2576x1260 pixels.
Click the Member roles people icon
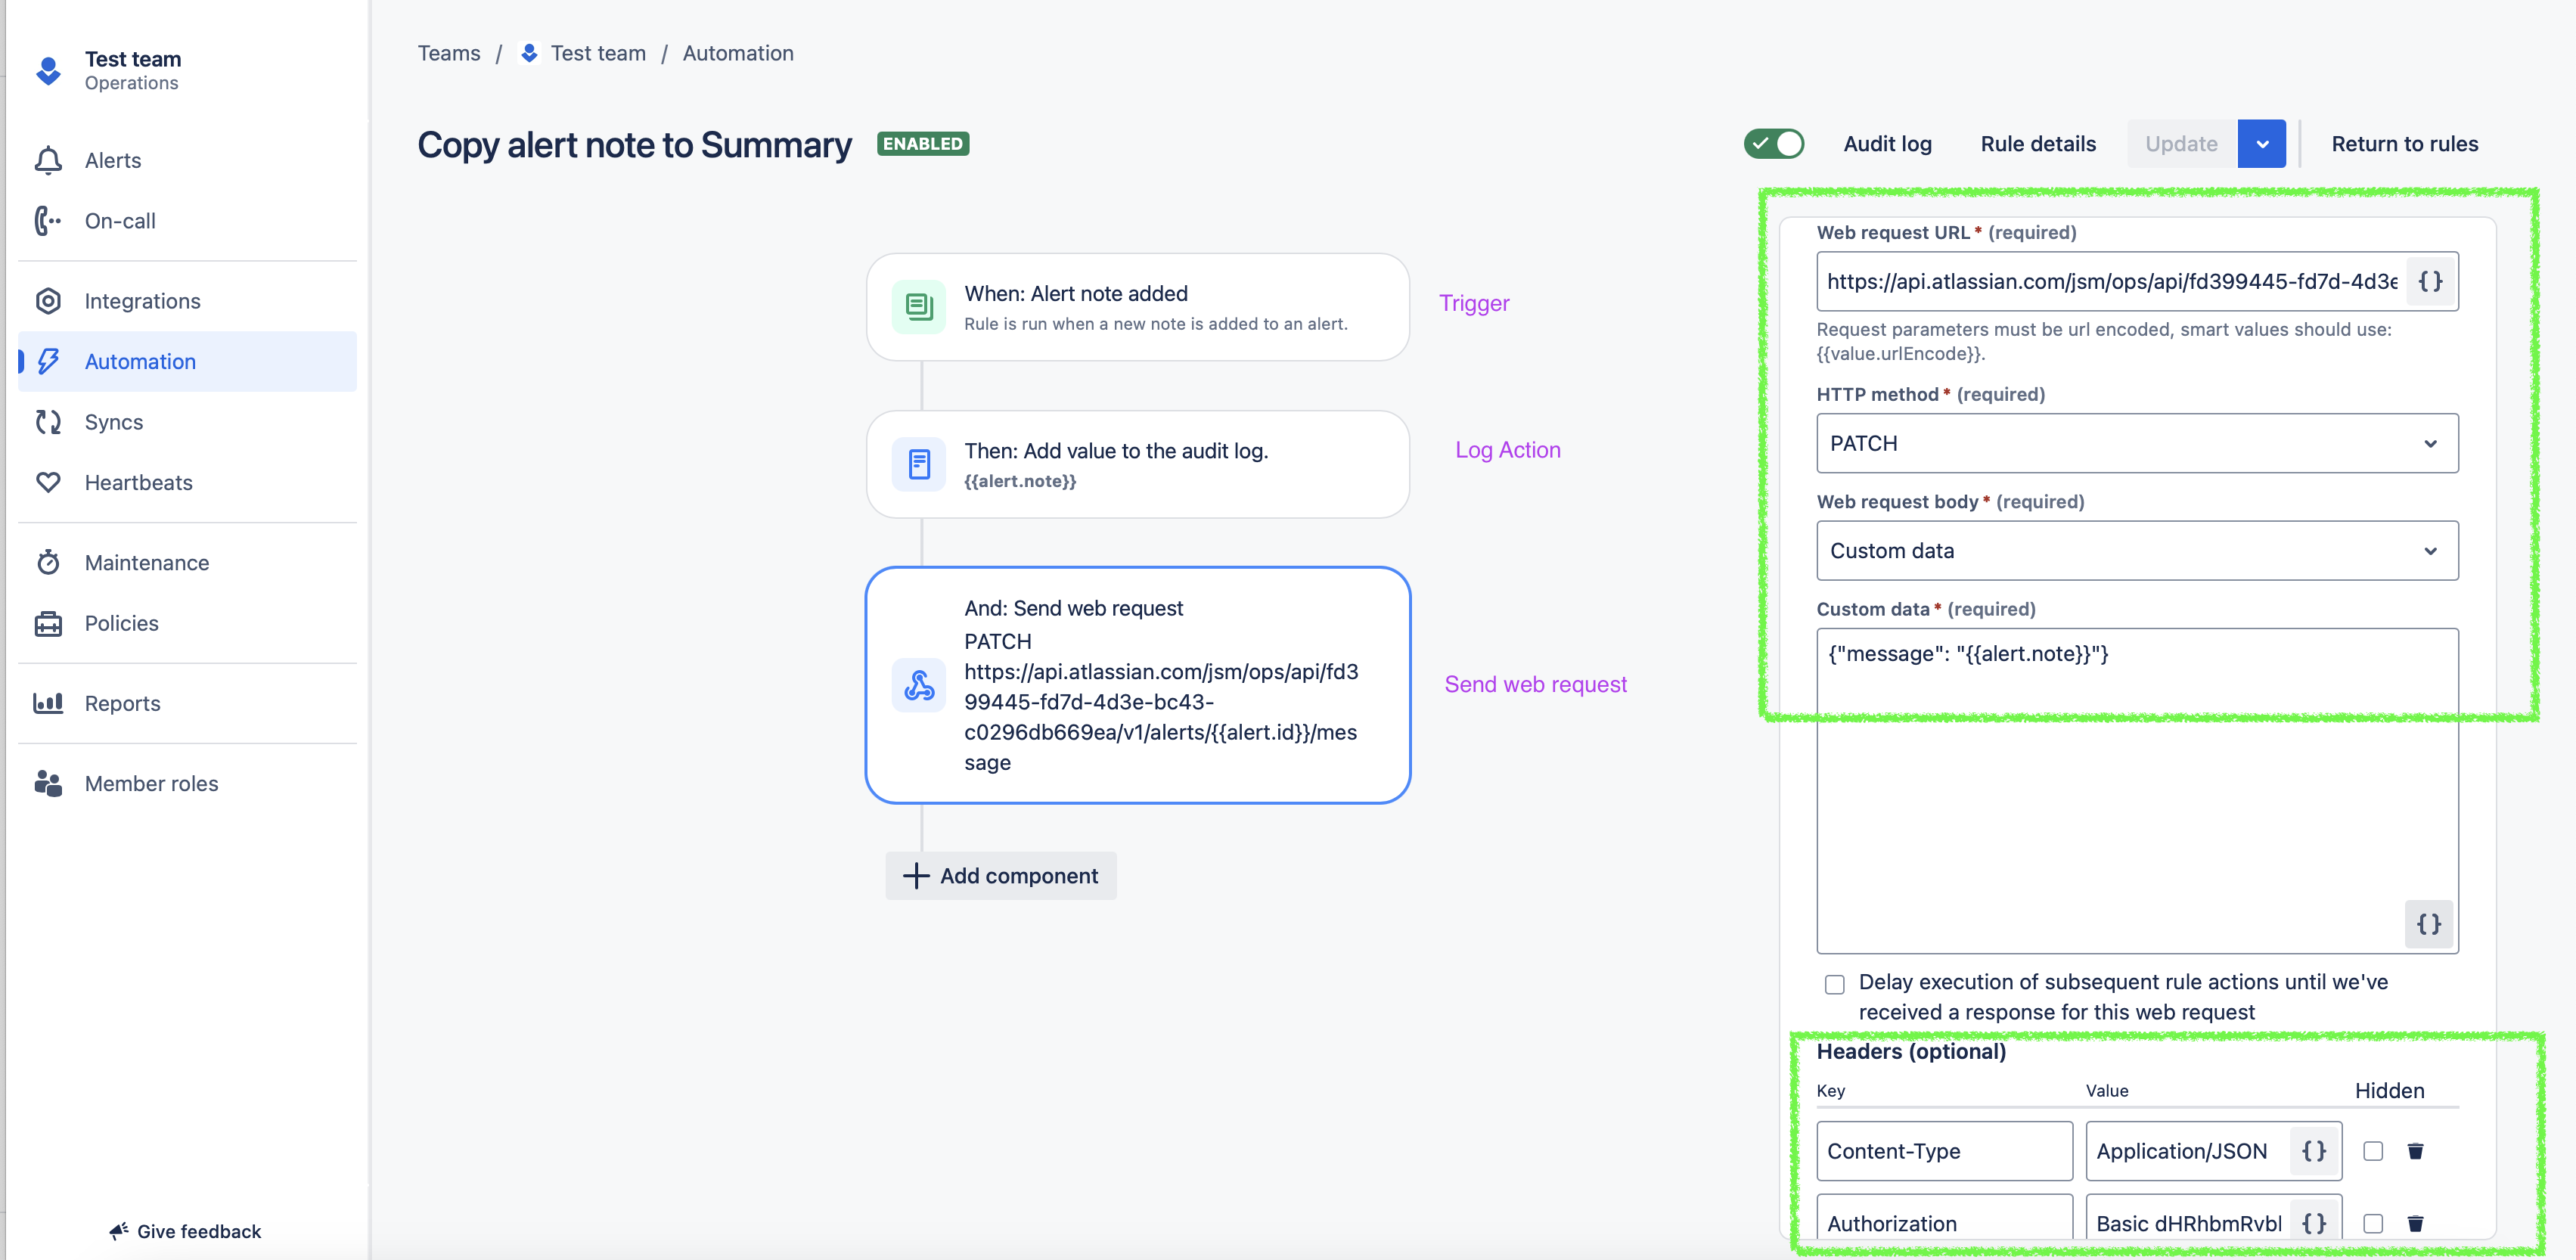48,783
